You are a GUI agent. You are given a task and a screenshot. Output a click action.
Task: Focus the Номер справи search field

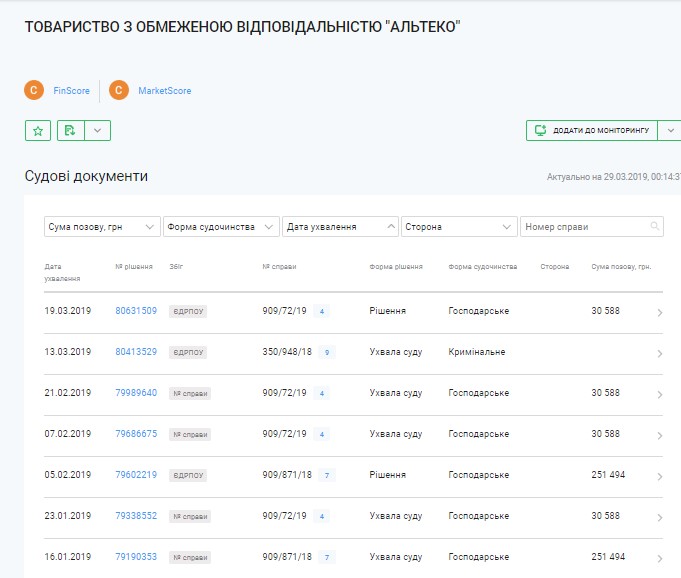point(584,227)
